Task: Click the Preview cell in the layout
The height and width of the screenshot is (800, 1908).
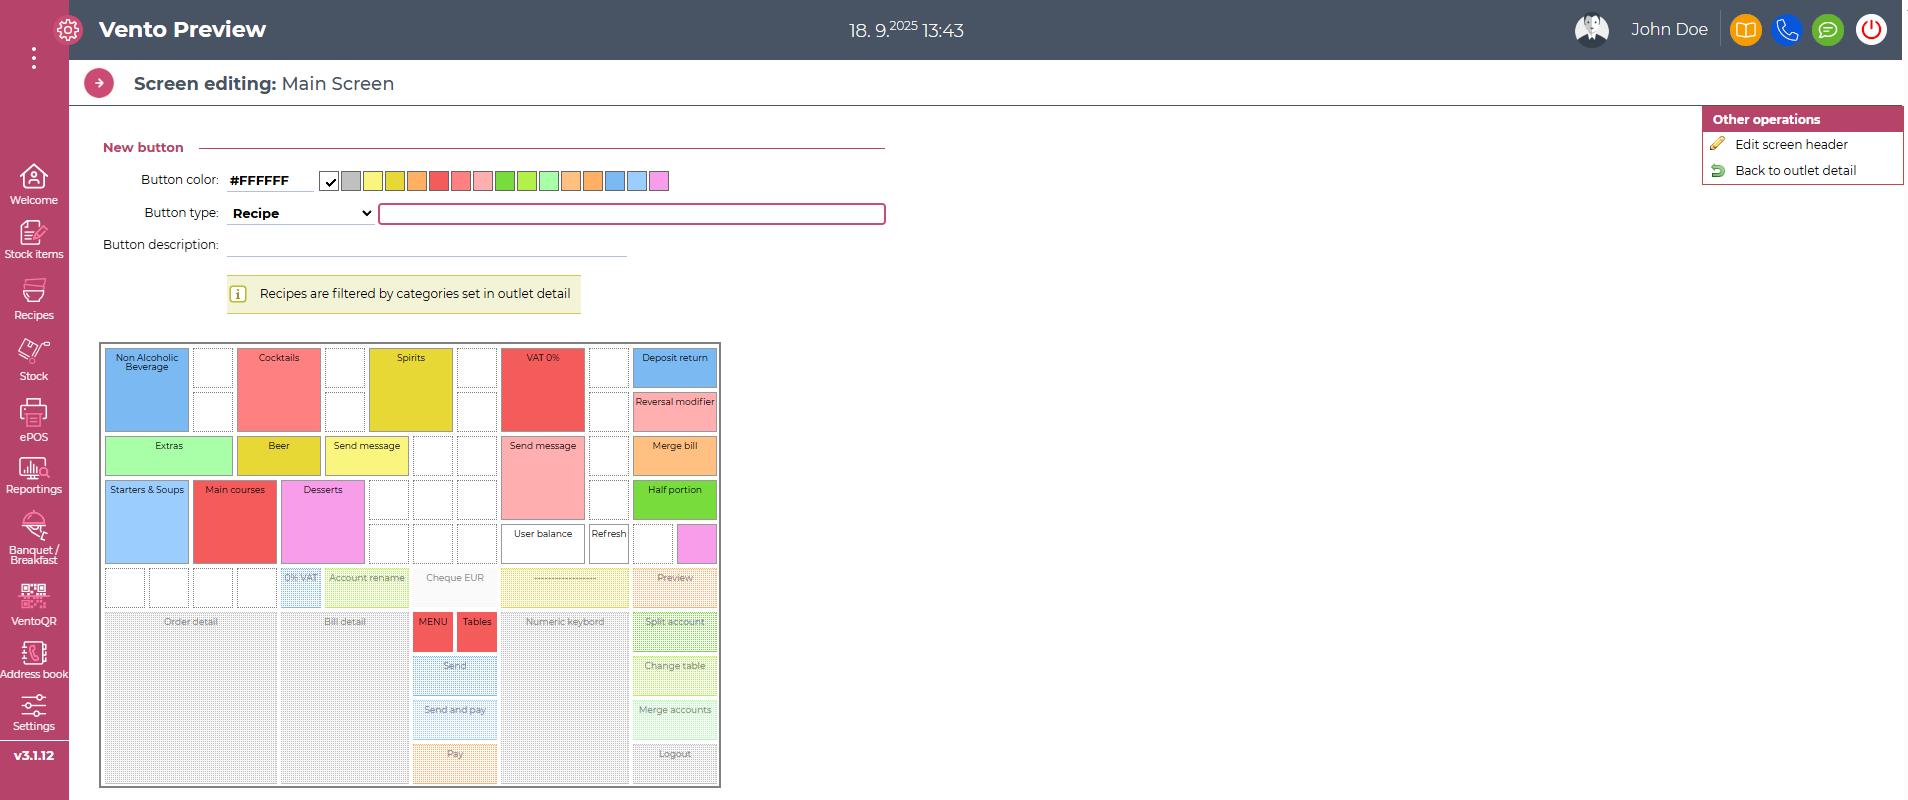Action: [x=675, y=588]
